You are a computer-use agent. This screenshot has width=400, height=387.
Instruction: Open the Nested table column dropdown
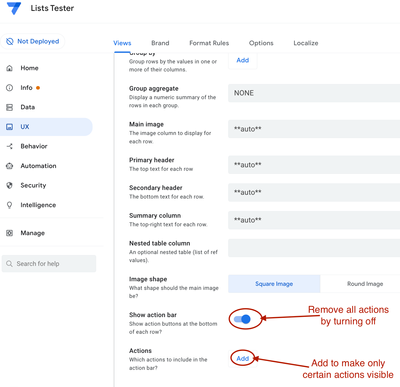click(x=314, y=248)
